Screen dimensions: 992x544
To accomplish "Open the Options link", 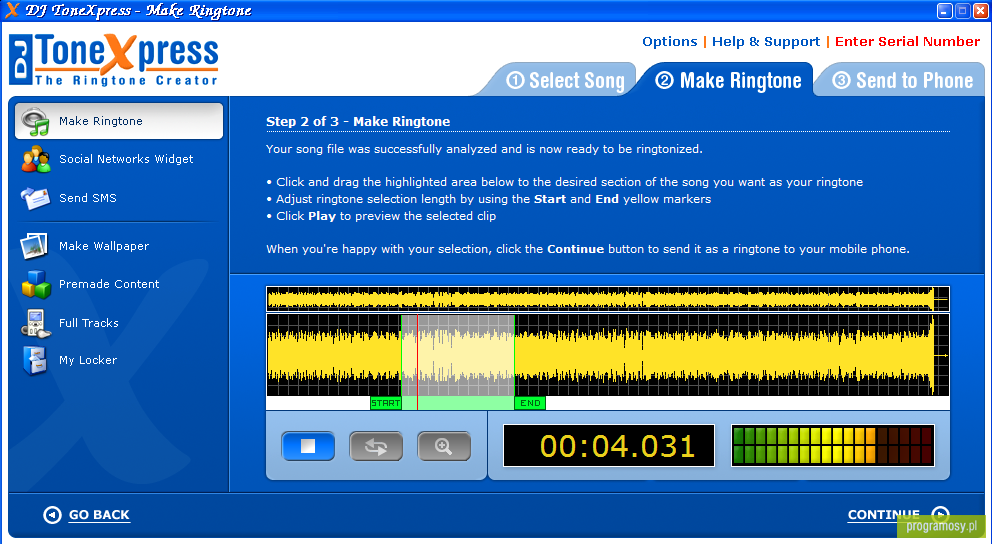I will 669,42.
